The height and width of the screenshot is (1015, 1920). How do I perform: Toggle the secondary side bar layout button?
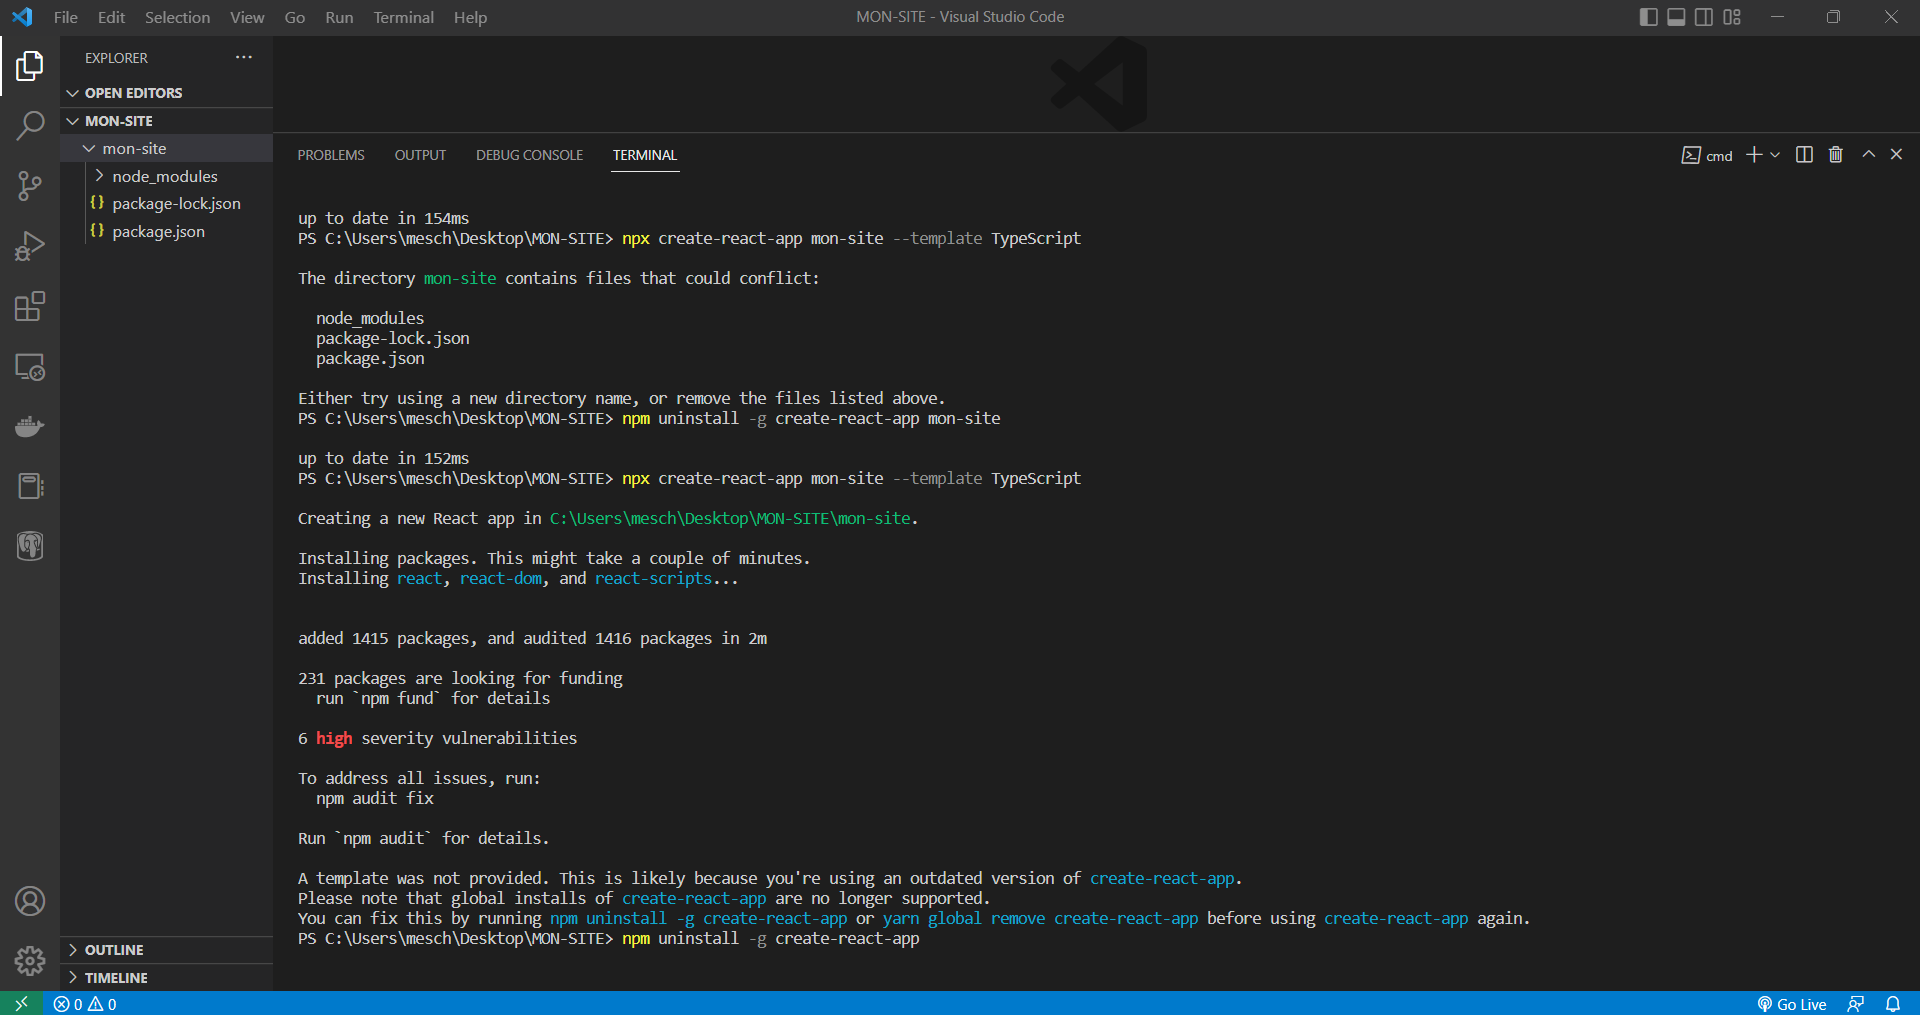click(1704, 17)
